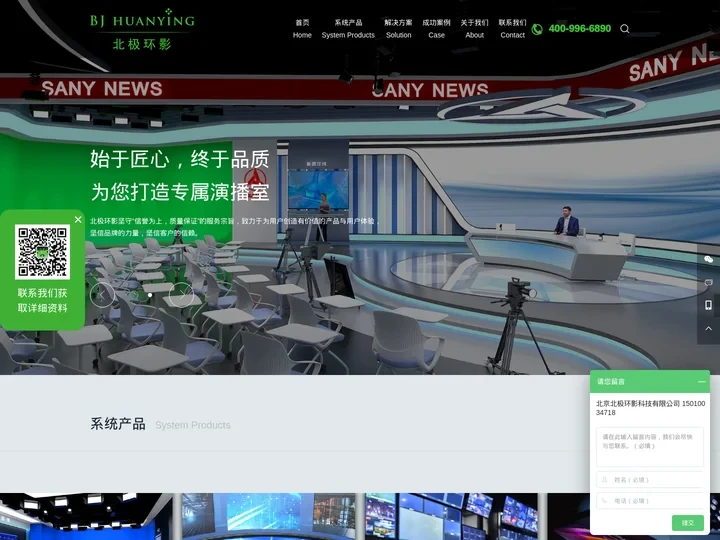Click the QR code image in popup
The width and height of the screenshot is (720, 540).
(42, 252)
